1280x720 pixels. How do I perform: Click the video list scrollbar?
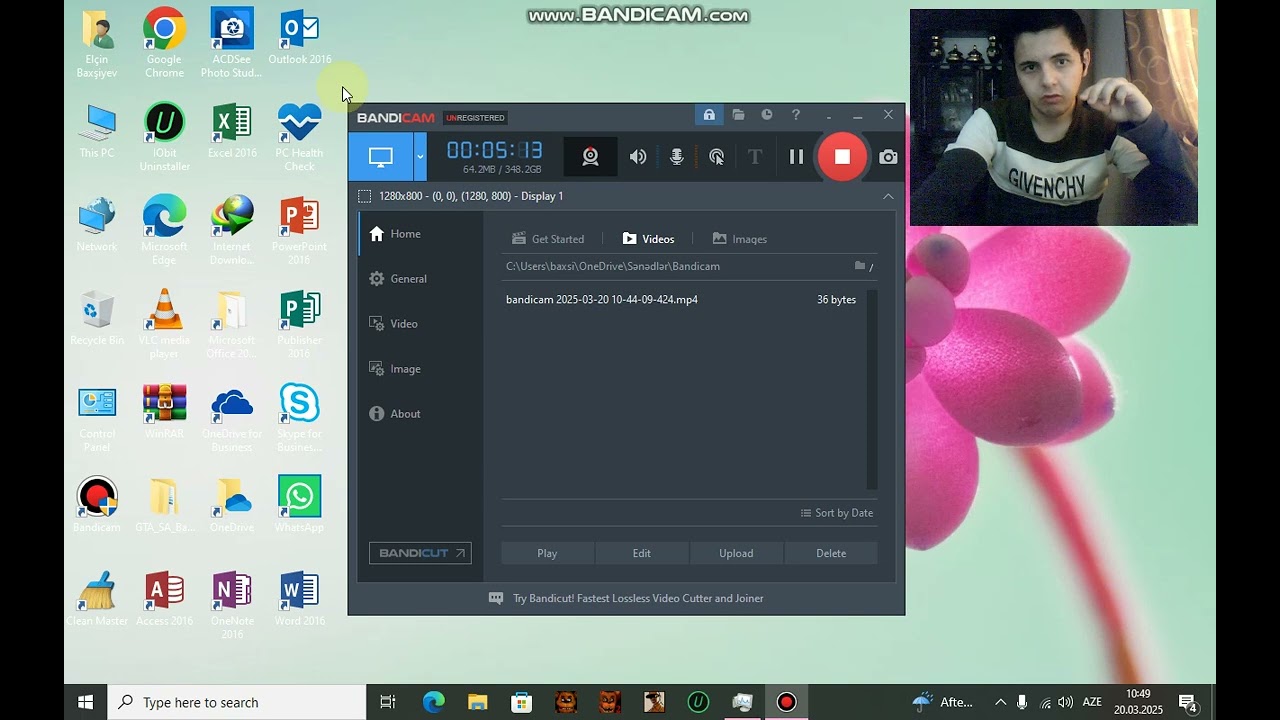click(x=872, y=390)
